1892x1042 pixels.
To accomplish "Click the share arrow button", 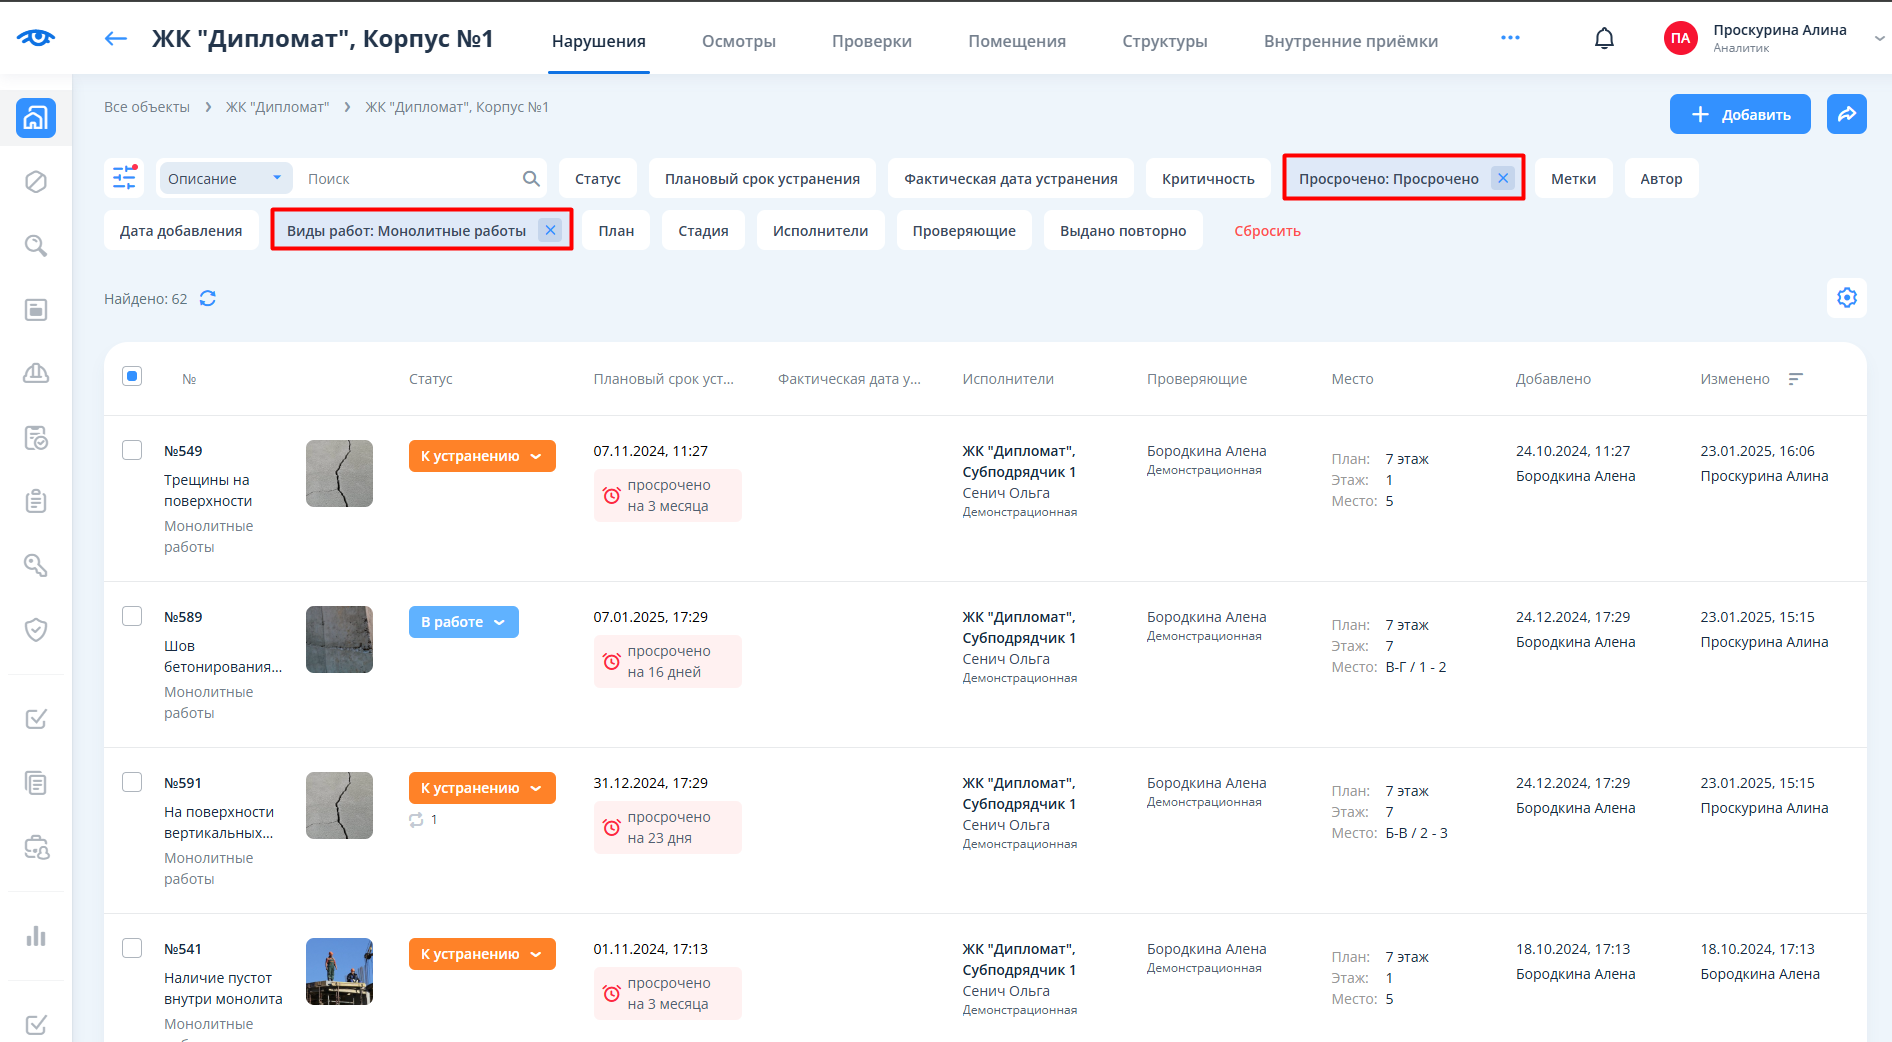I will [1846, 114].
